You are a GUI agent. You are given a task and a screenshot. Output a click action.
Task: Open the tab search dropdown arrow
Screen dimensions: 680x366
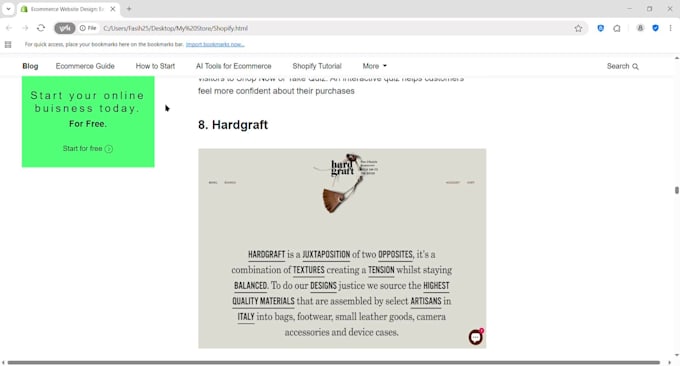tap(8, 9)
